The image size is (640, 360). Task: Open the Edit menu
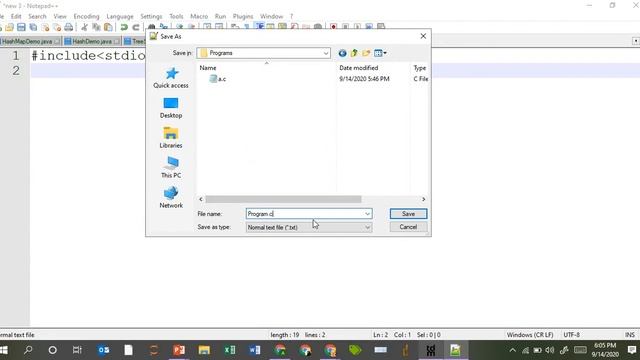click(16, 16)
